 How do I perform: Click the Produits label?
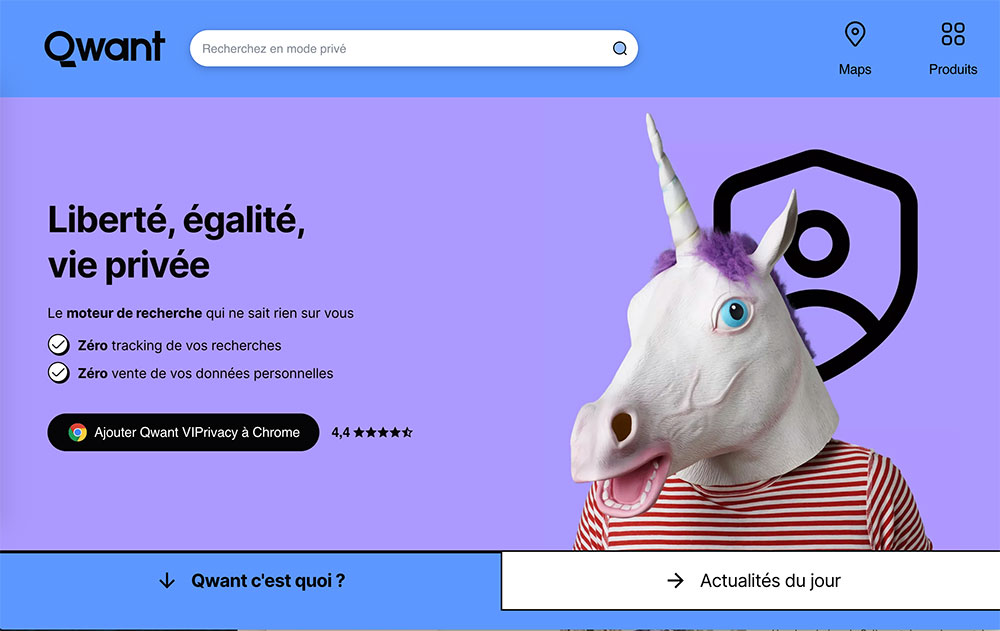point(953,70)
